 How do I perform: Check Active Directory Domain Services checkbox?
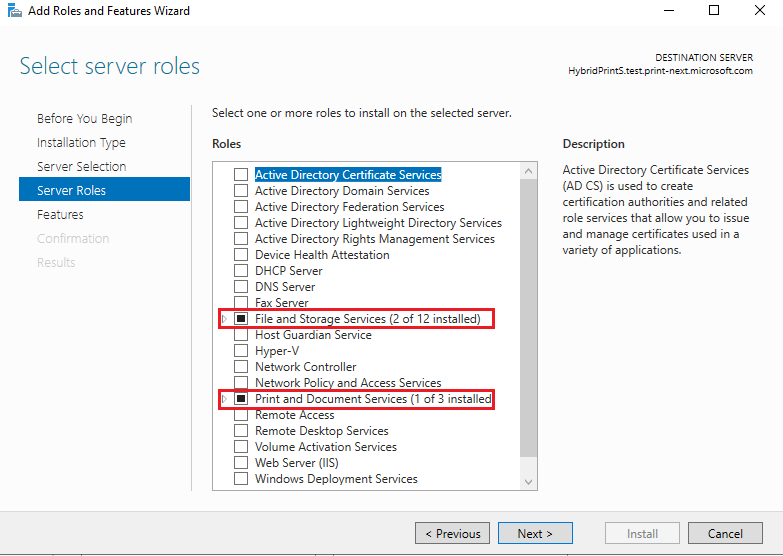pyautogui.click(x=241, y=190)
